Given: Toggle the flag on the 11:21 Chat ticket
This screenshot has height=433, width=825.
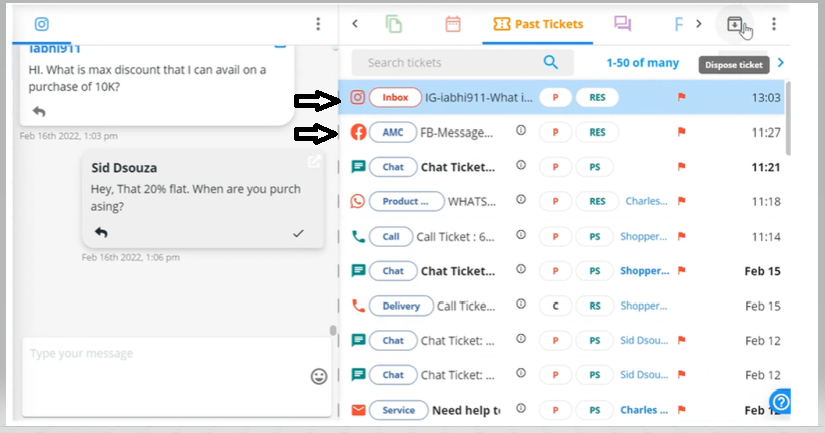Looking at the screenshot, I should [x=683, y=167].
